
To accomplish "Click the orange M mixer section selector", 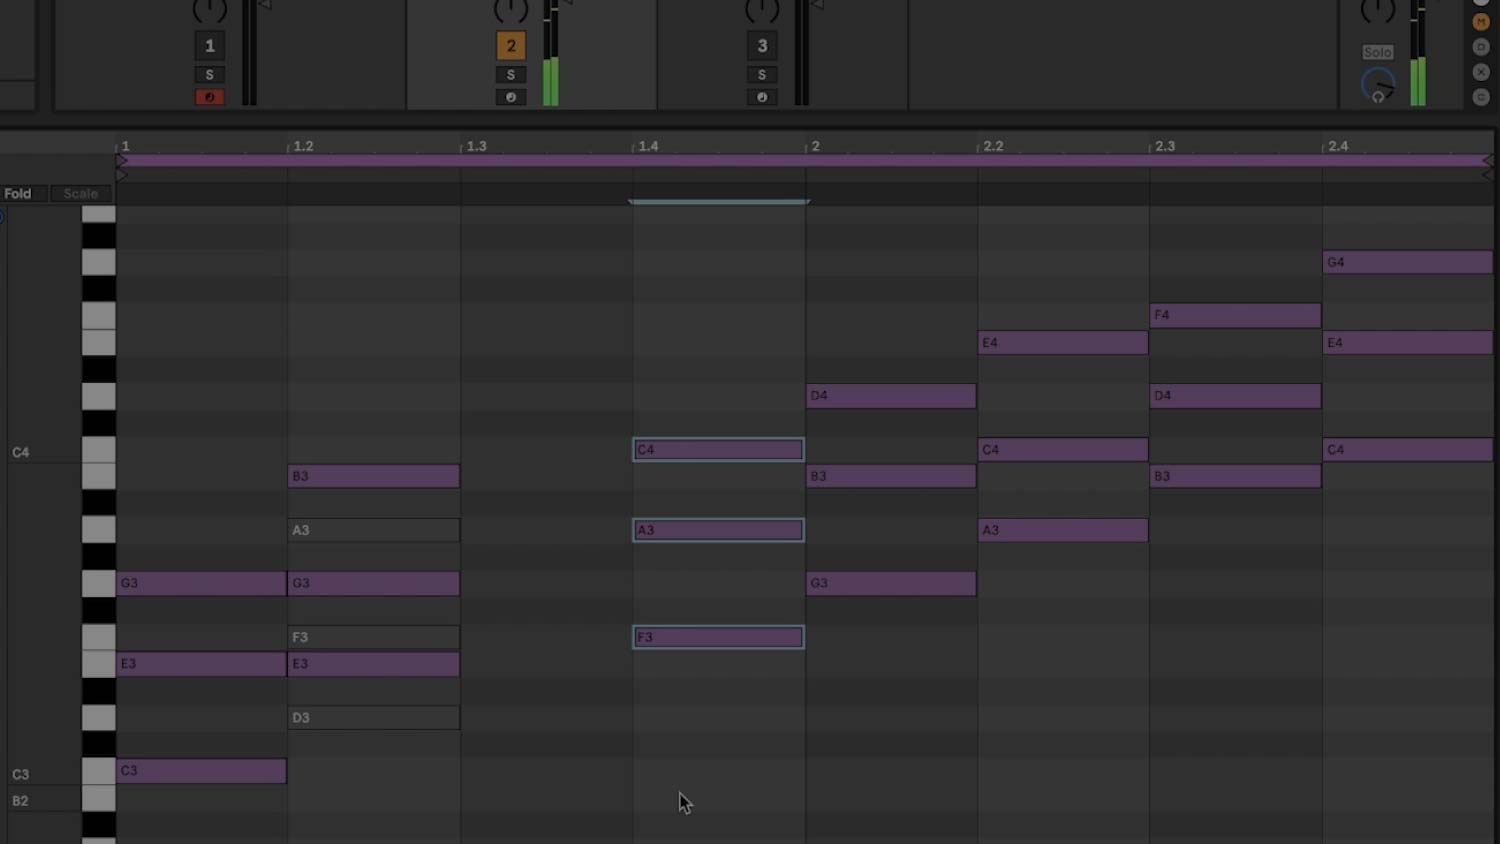I will 1481,22.
